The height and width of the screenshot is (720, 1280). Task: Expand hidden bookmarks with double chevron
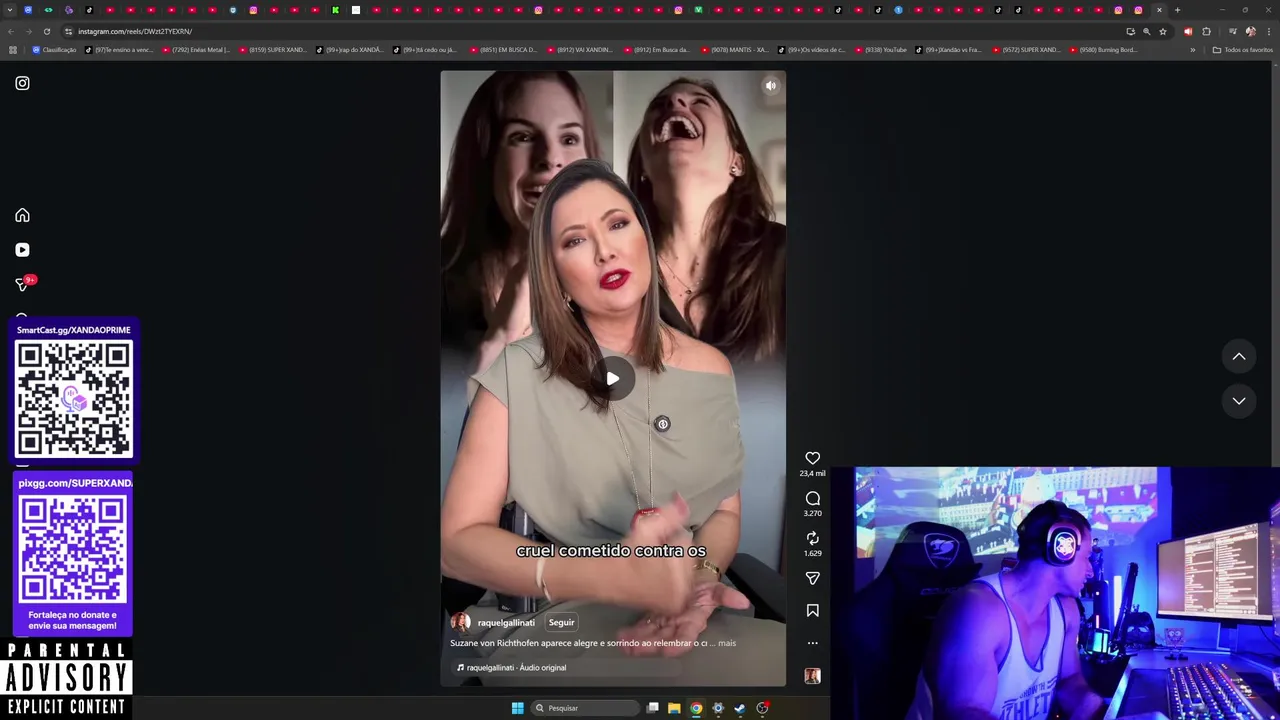[x=1192, y=50]
